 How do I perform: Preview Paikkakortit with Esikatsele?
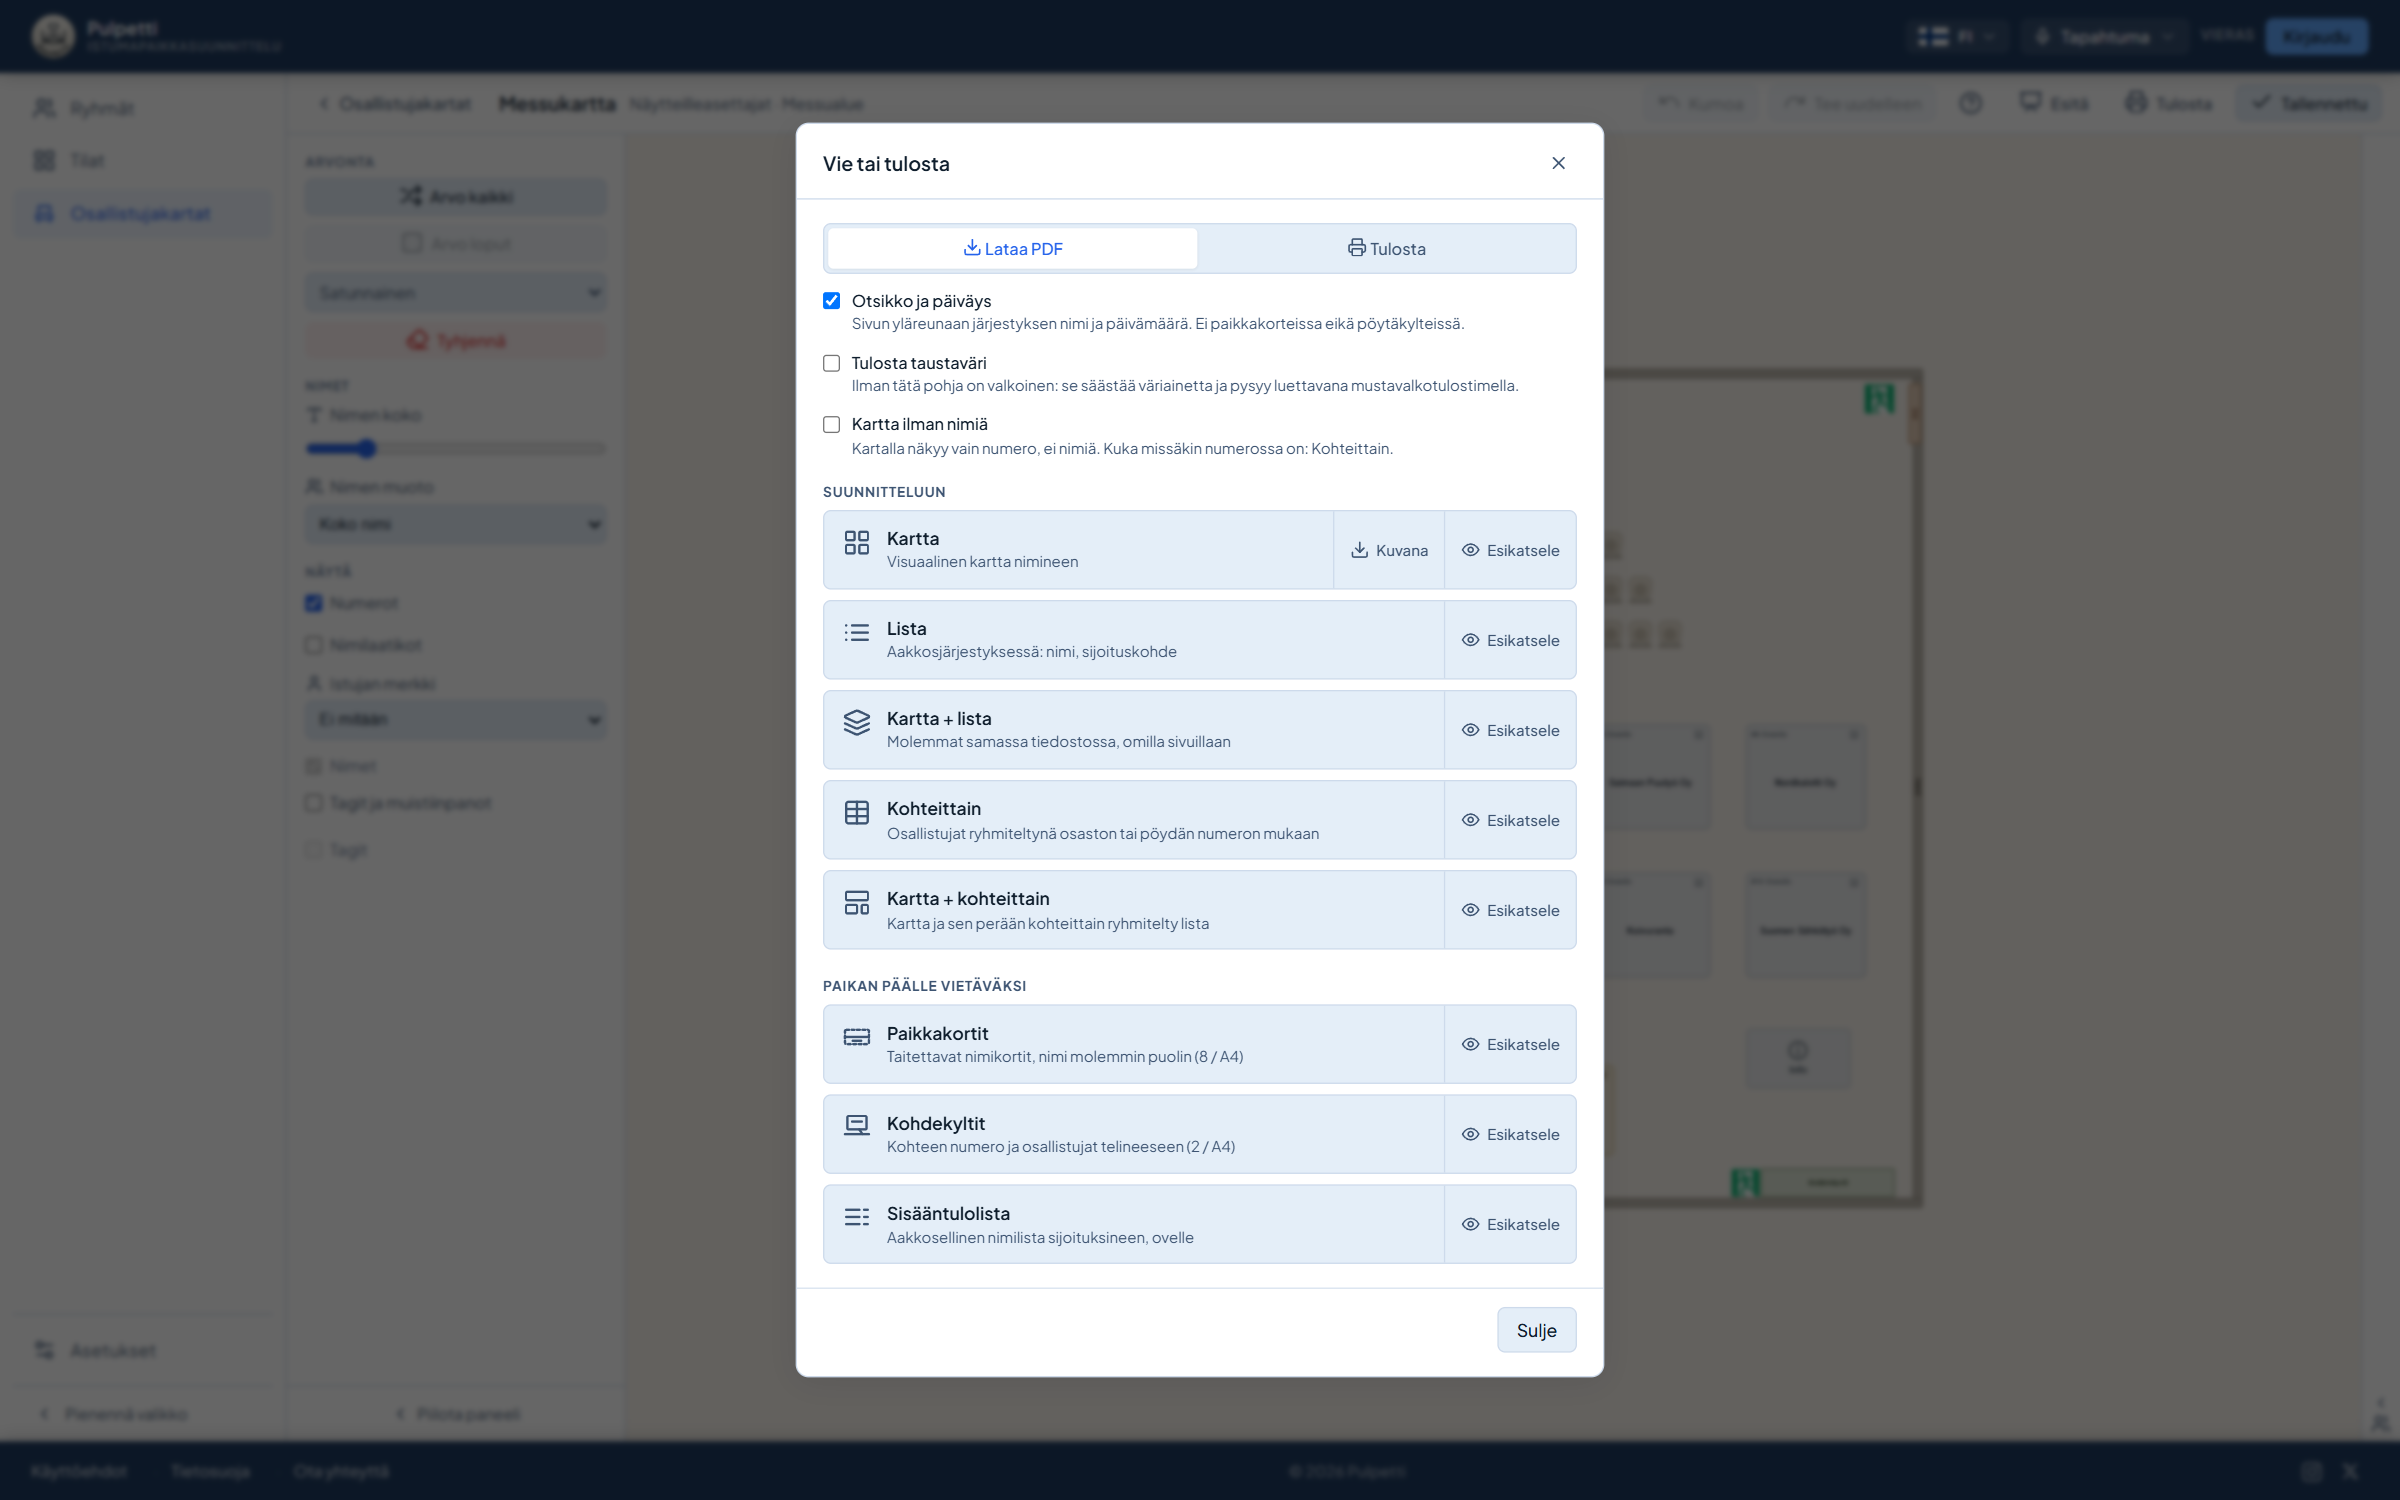pos(1510,1044)
